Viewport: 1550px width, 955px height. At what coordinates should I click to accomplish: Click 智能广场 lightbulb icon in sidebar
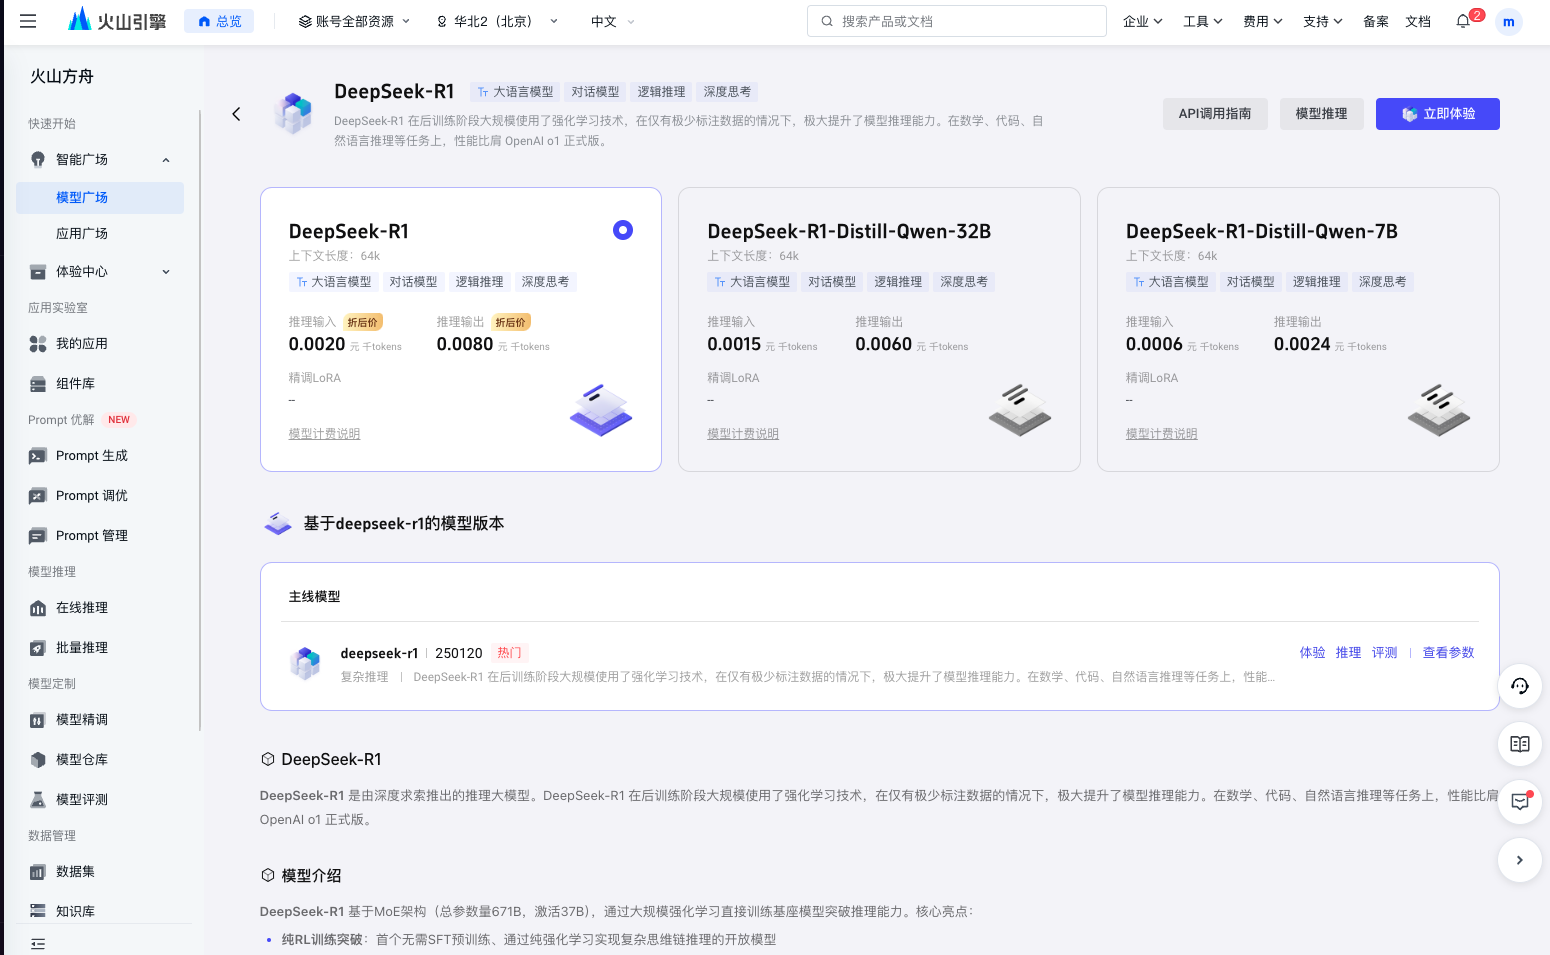coord(38,159)
